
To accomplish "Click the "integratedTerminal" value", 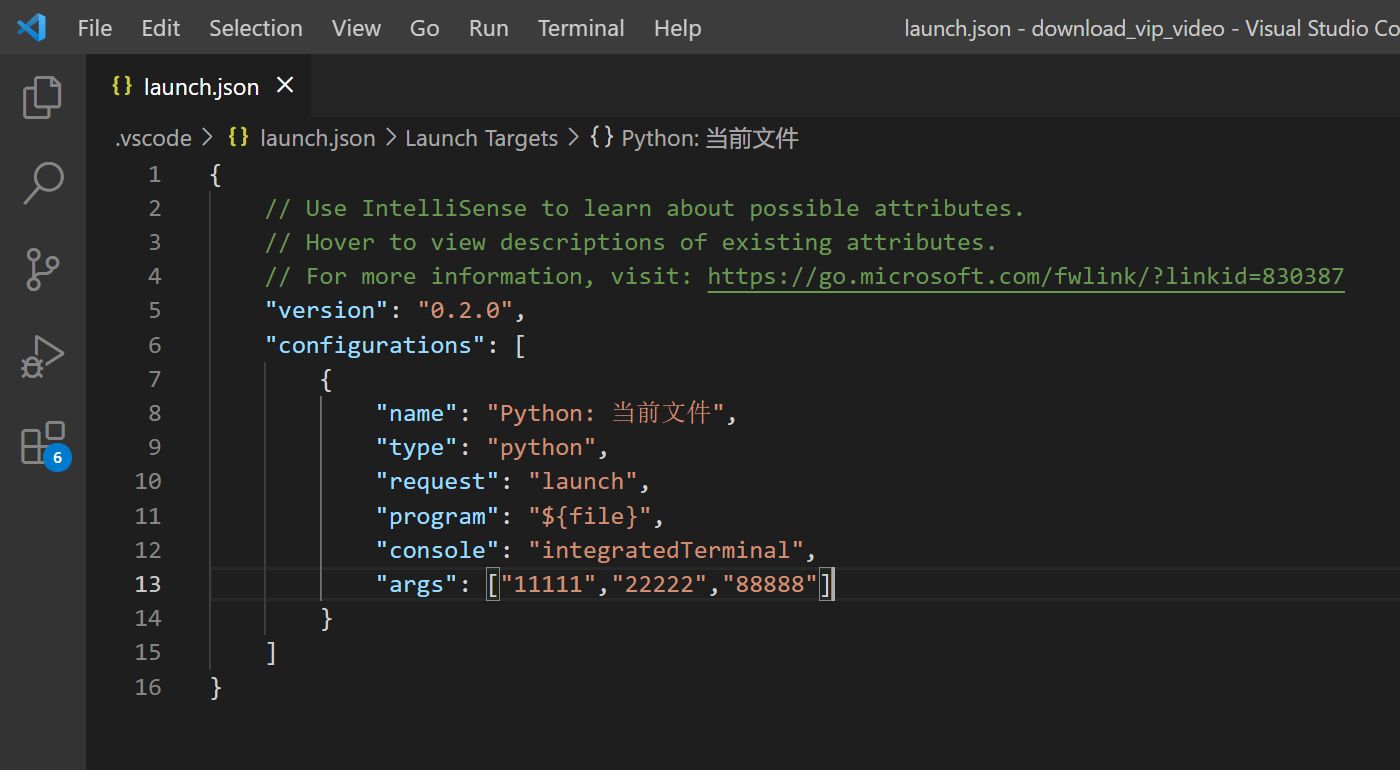I will 666,550.
